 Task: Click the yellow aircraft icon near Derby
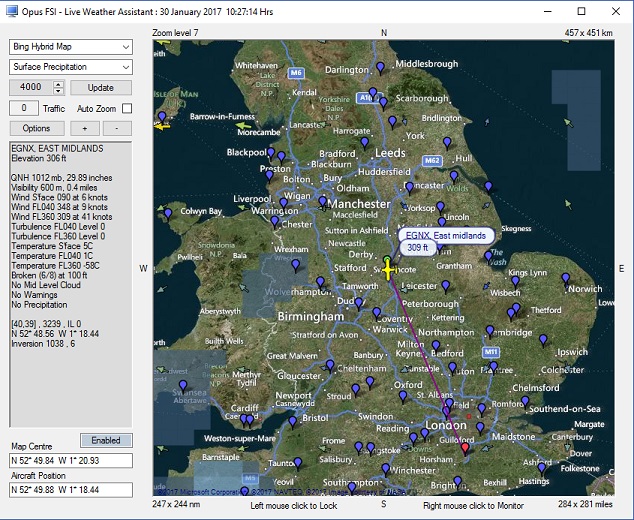point(389,270)
